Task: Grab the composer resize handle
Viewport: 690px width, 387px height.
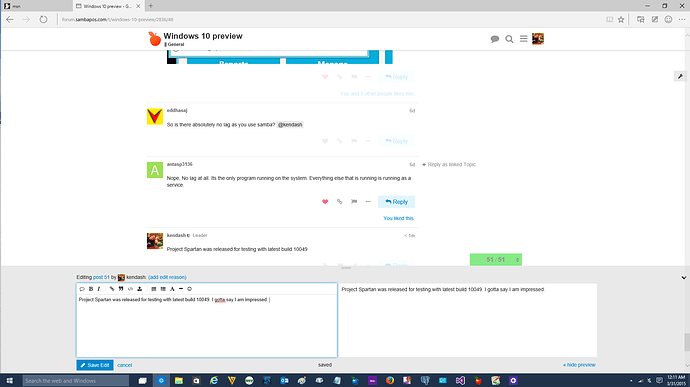Action: click(346, 268)
